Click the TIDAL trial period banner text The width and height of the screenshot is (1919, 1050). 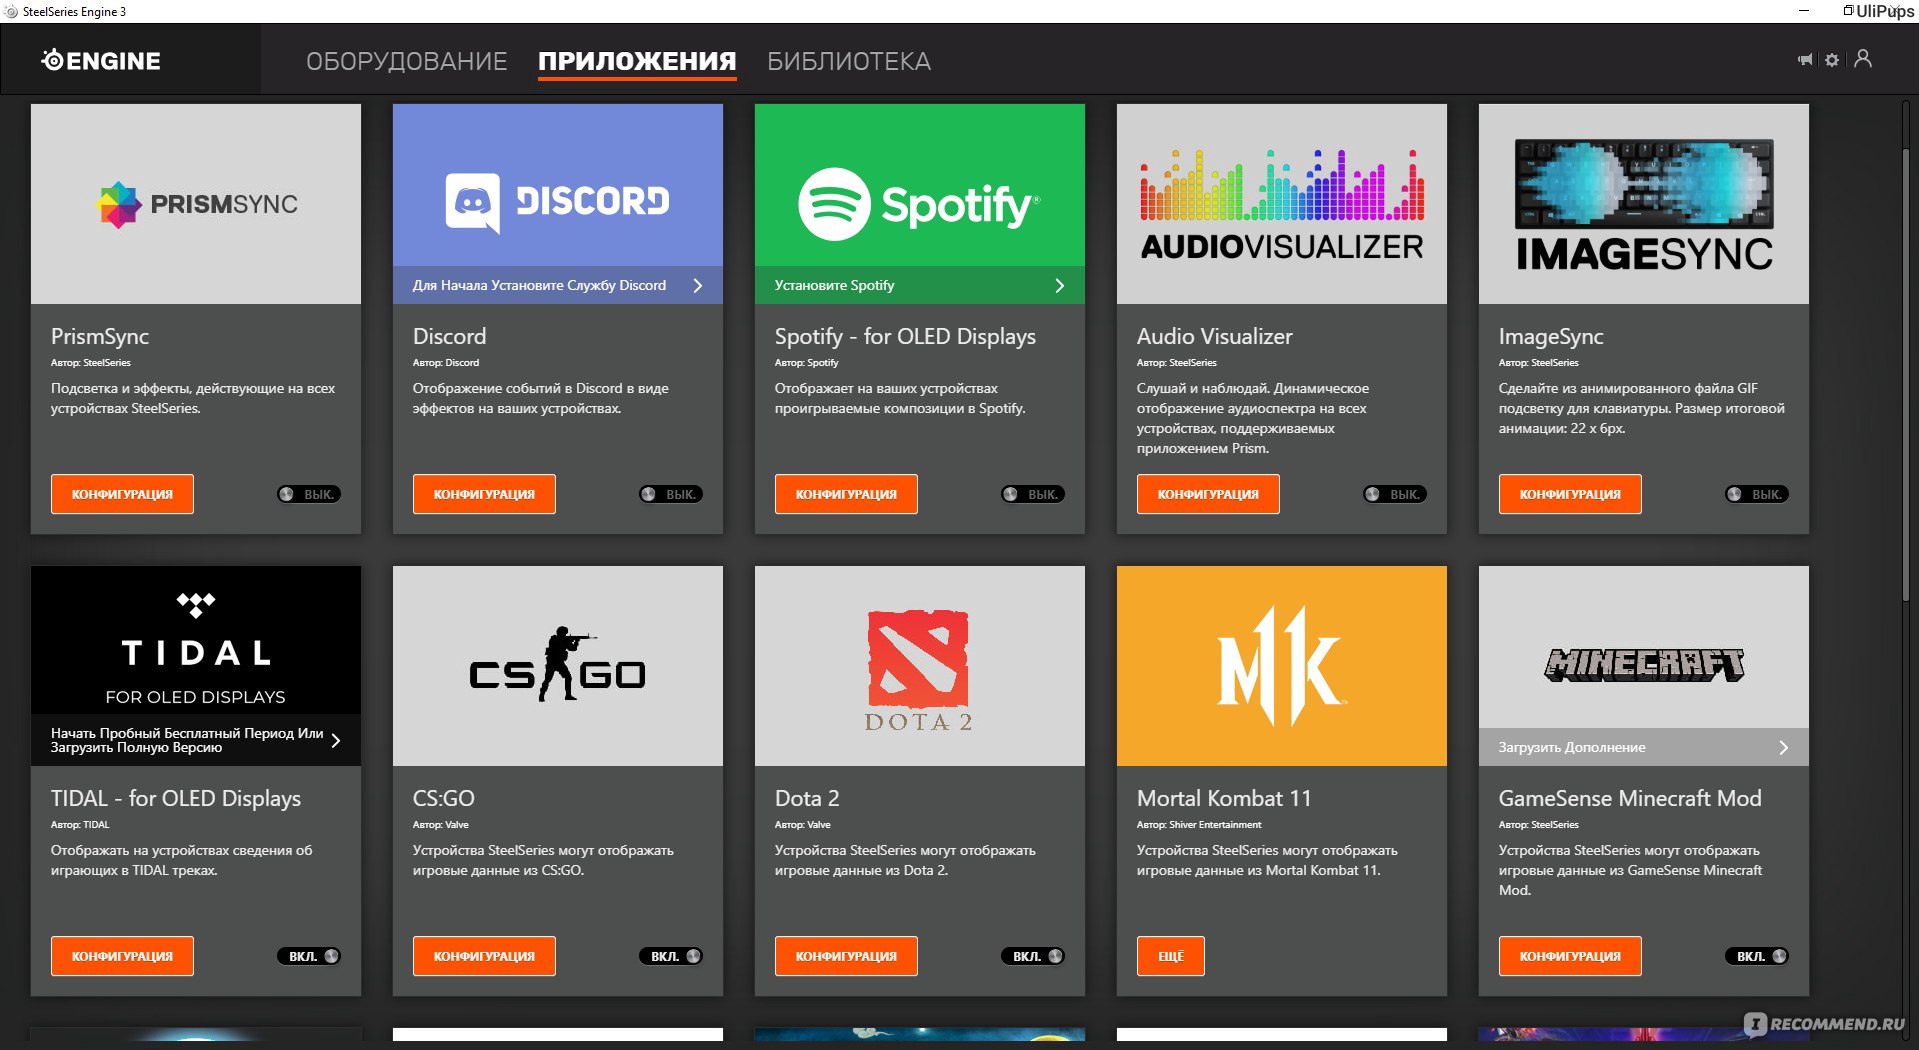pyautogui.click(x=187, y=740)
